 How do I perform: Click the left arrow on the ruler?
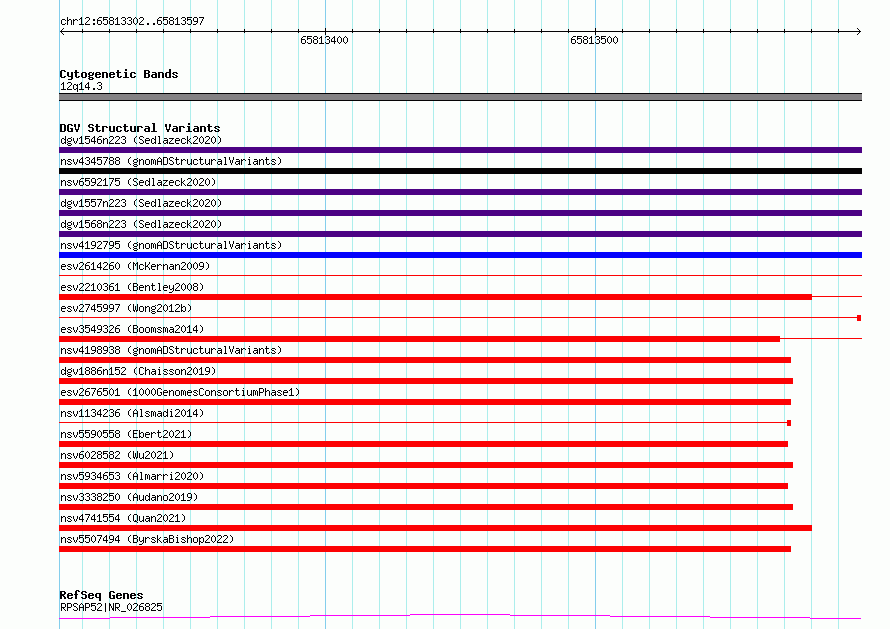click(x=62, y=32)
